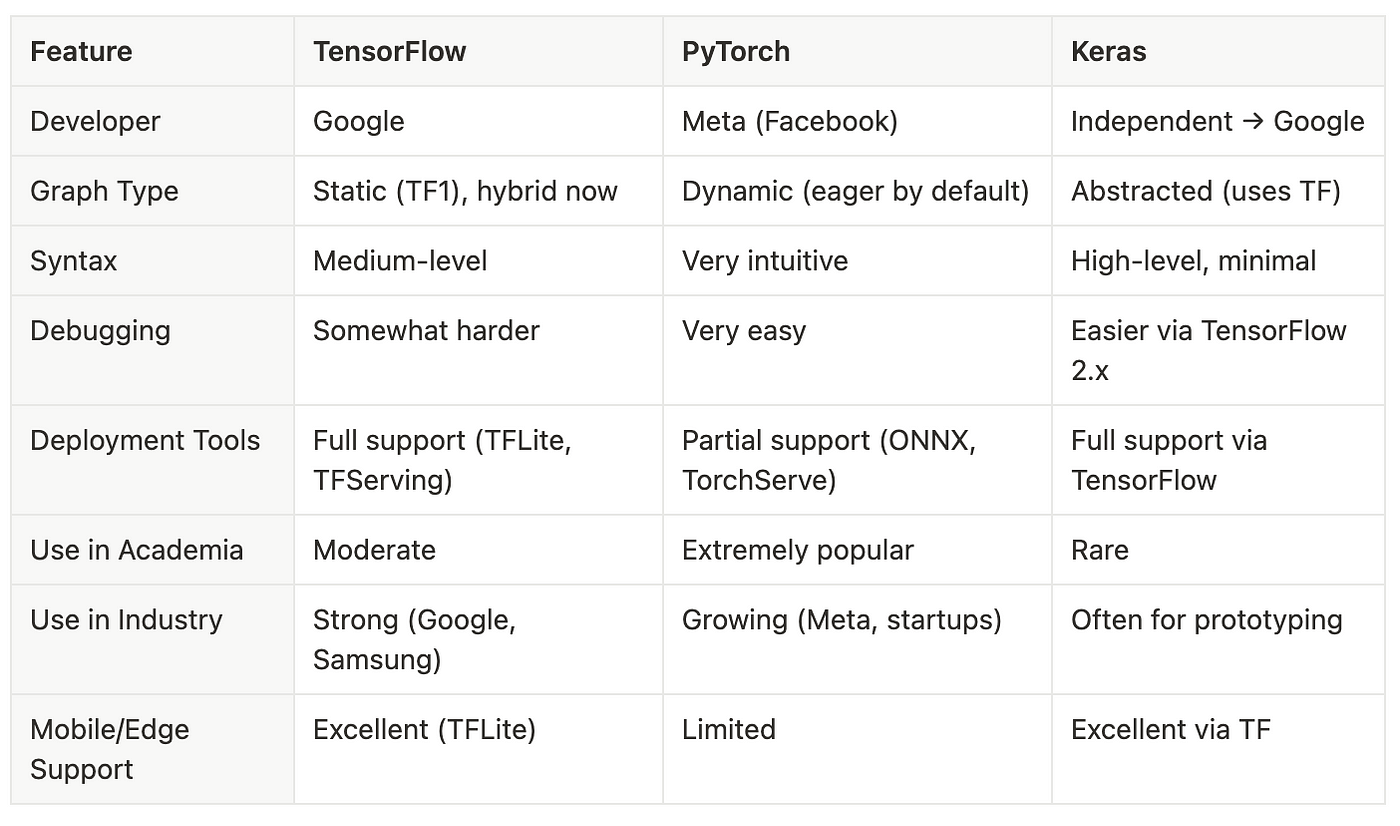Select the Somewhat harder debugging cell
This screenshot has width=1400, height=826.
pos(478,350)
